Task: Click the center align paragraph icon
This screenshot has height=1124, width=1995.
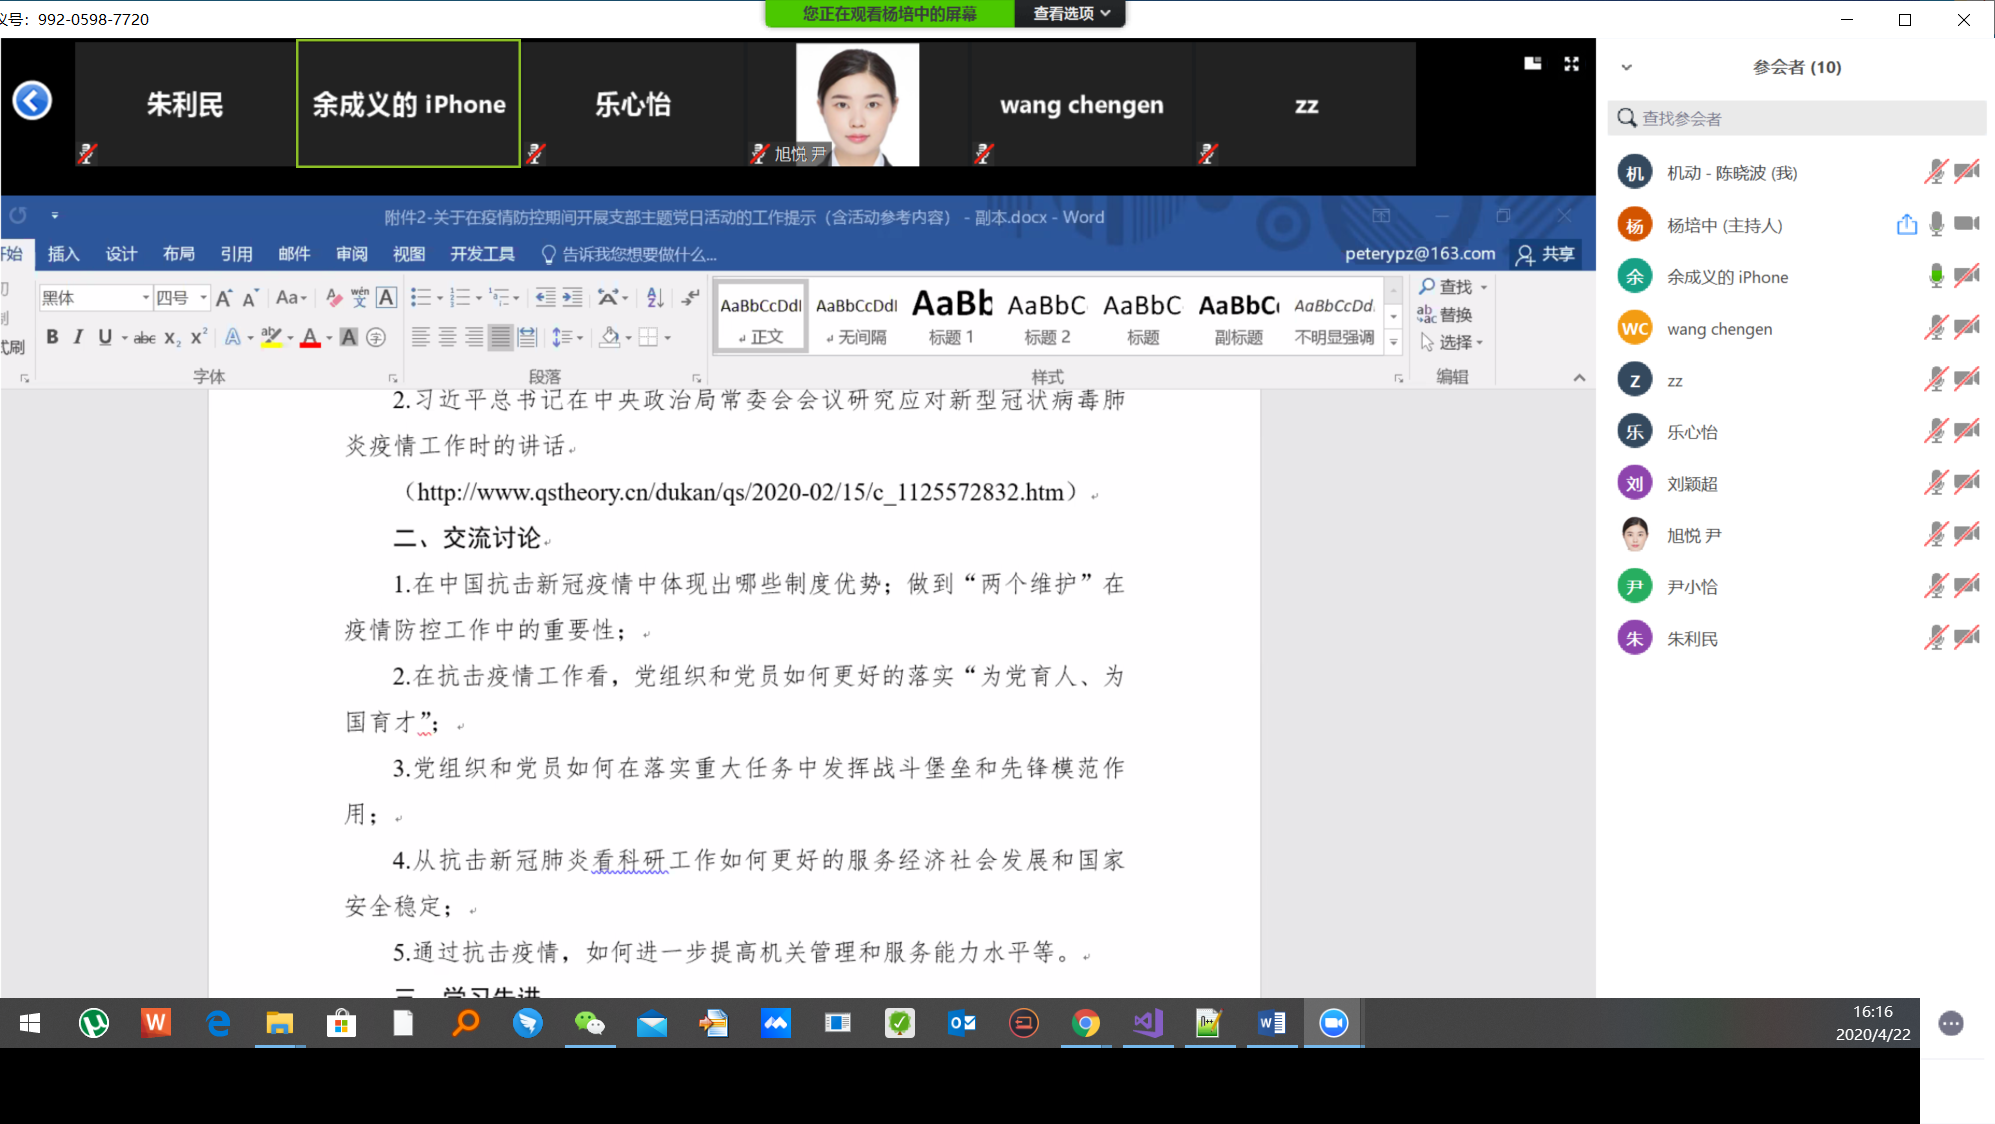Action: [x=447, y=338]
